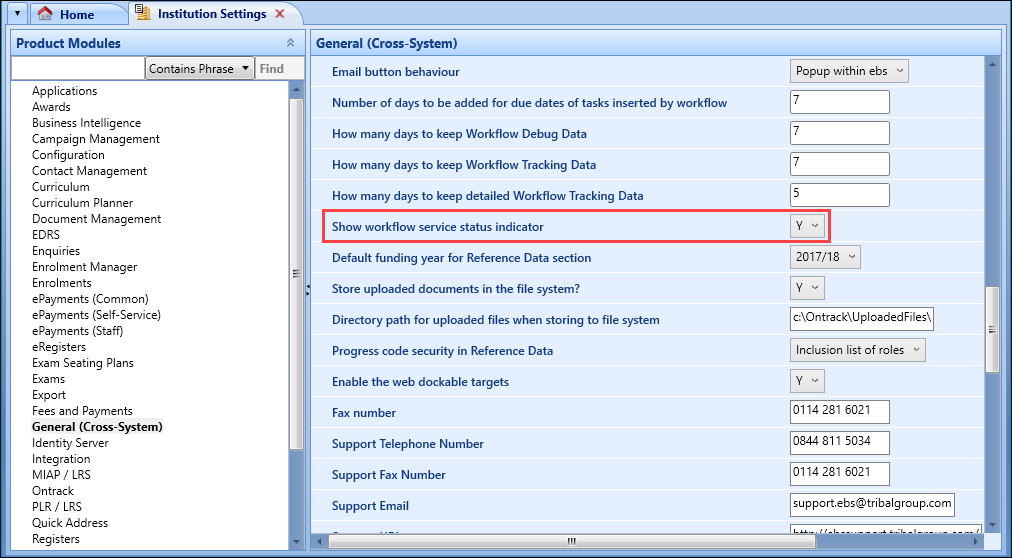Open Enrolments module
Image resolution: width=1012 pixels, height=558 pixels.
(62, 283)
